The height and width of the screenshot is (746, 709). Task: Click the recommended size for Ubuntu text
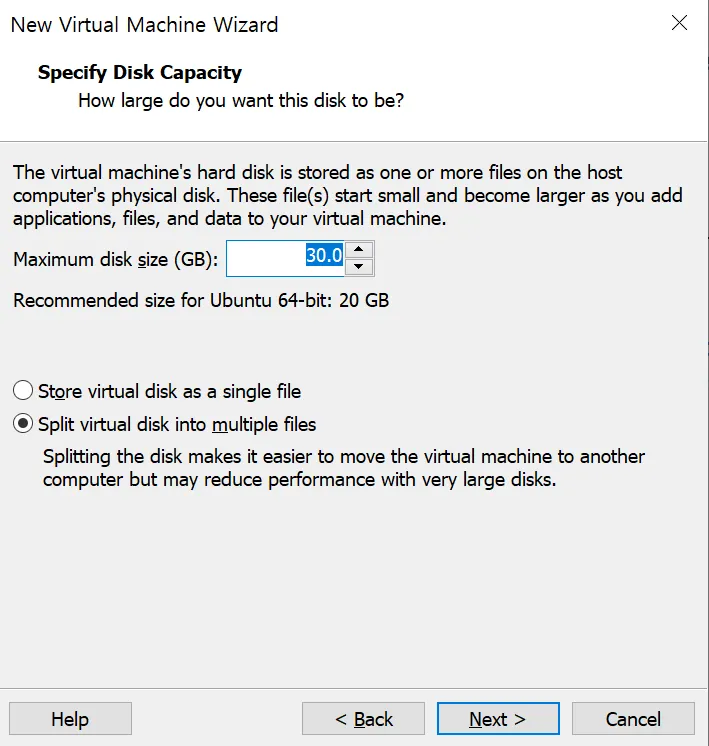pos(201,300)
